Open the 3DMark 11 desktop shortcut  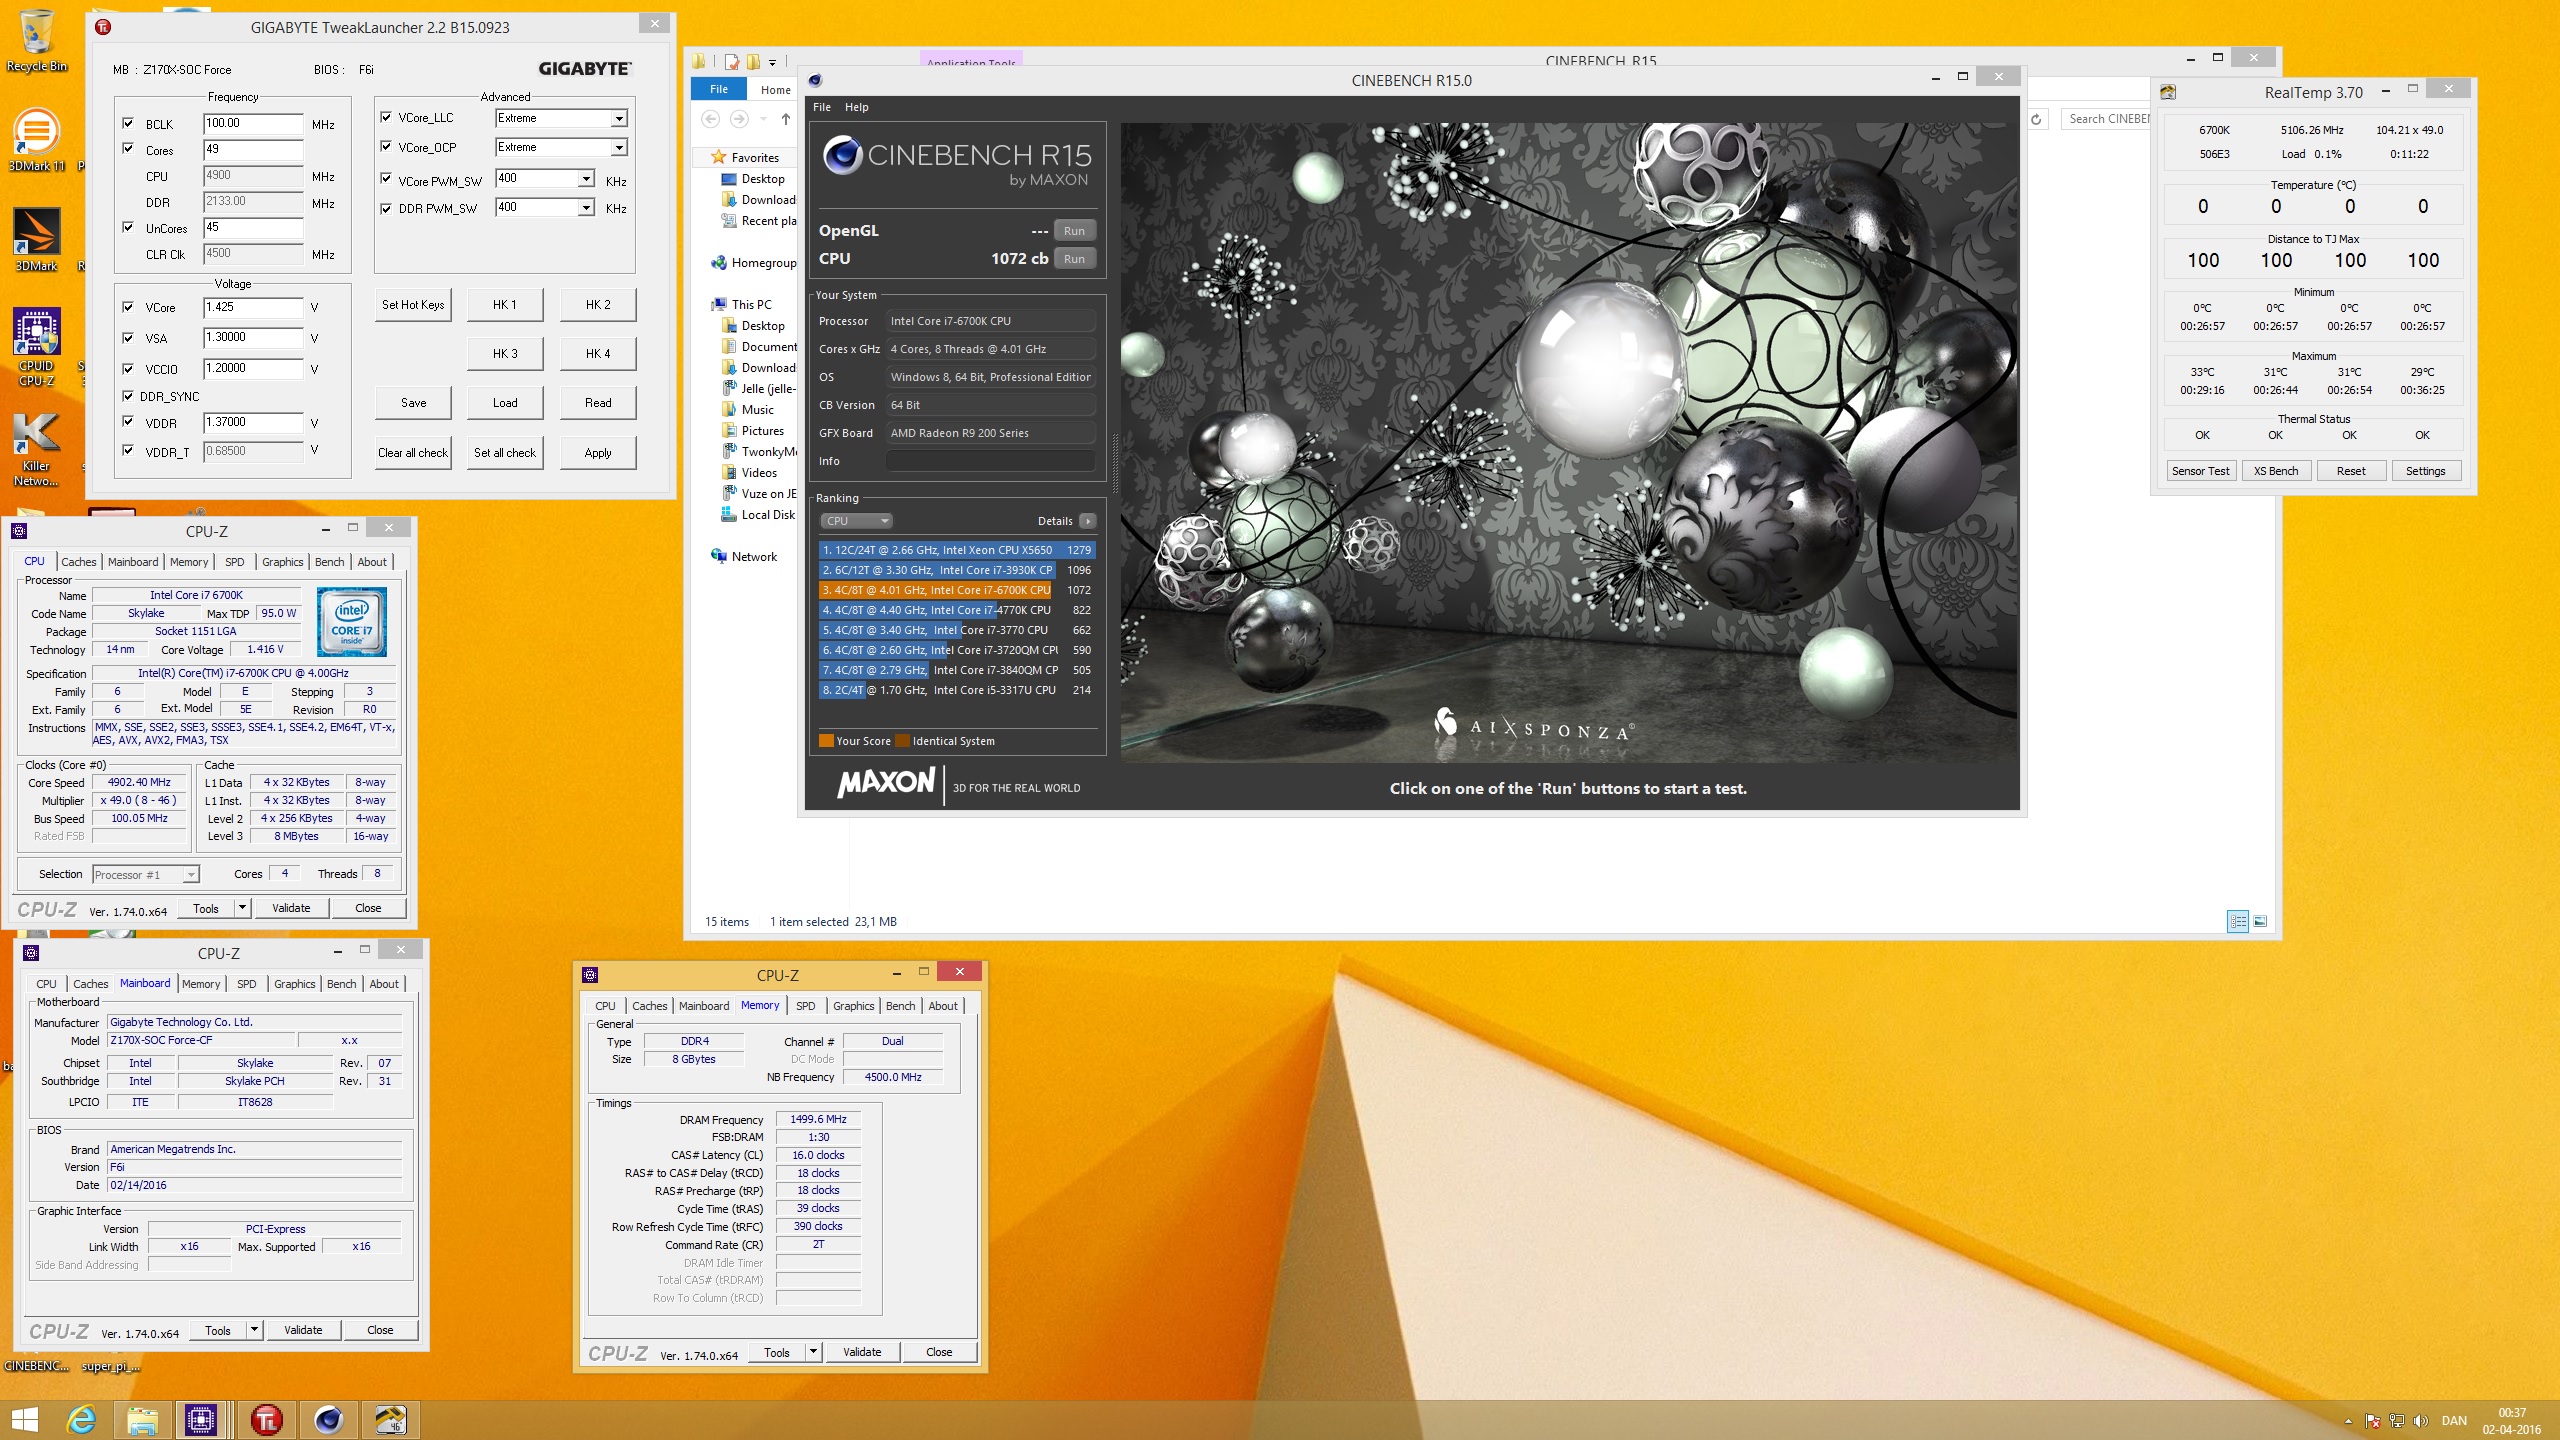point(36,140)
